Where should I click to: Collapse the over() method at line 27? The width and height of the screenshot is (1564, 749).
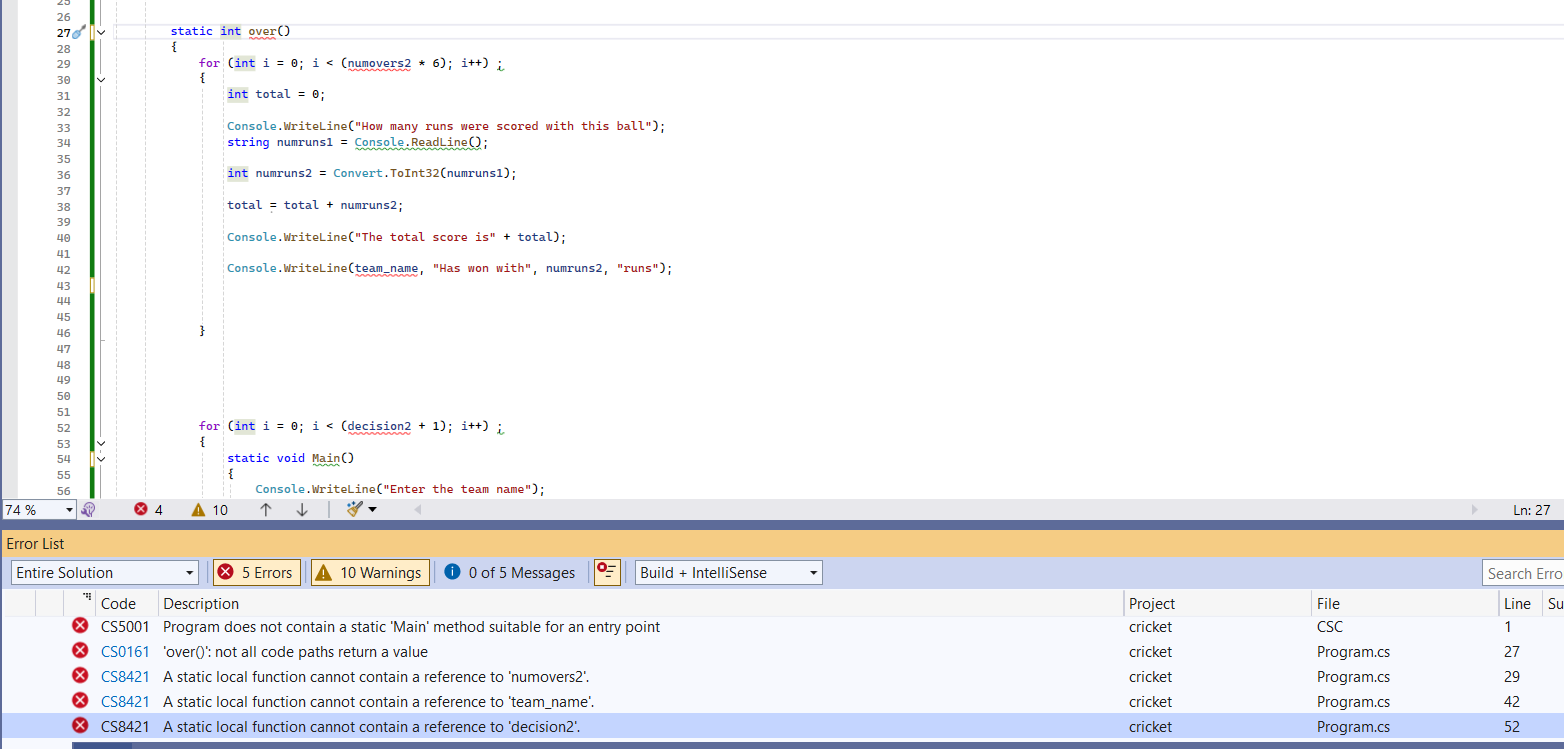click(101, 32)
